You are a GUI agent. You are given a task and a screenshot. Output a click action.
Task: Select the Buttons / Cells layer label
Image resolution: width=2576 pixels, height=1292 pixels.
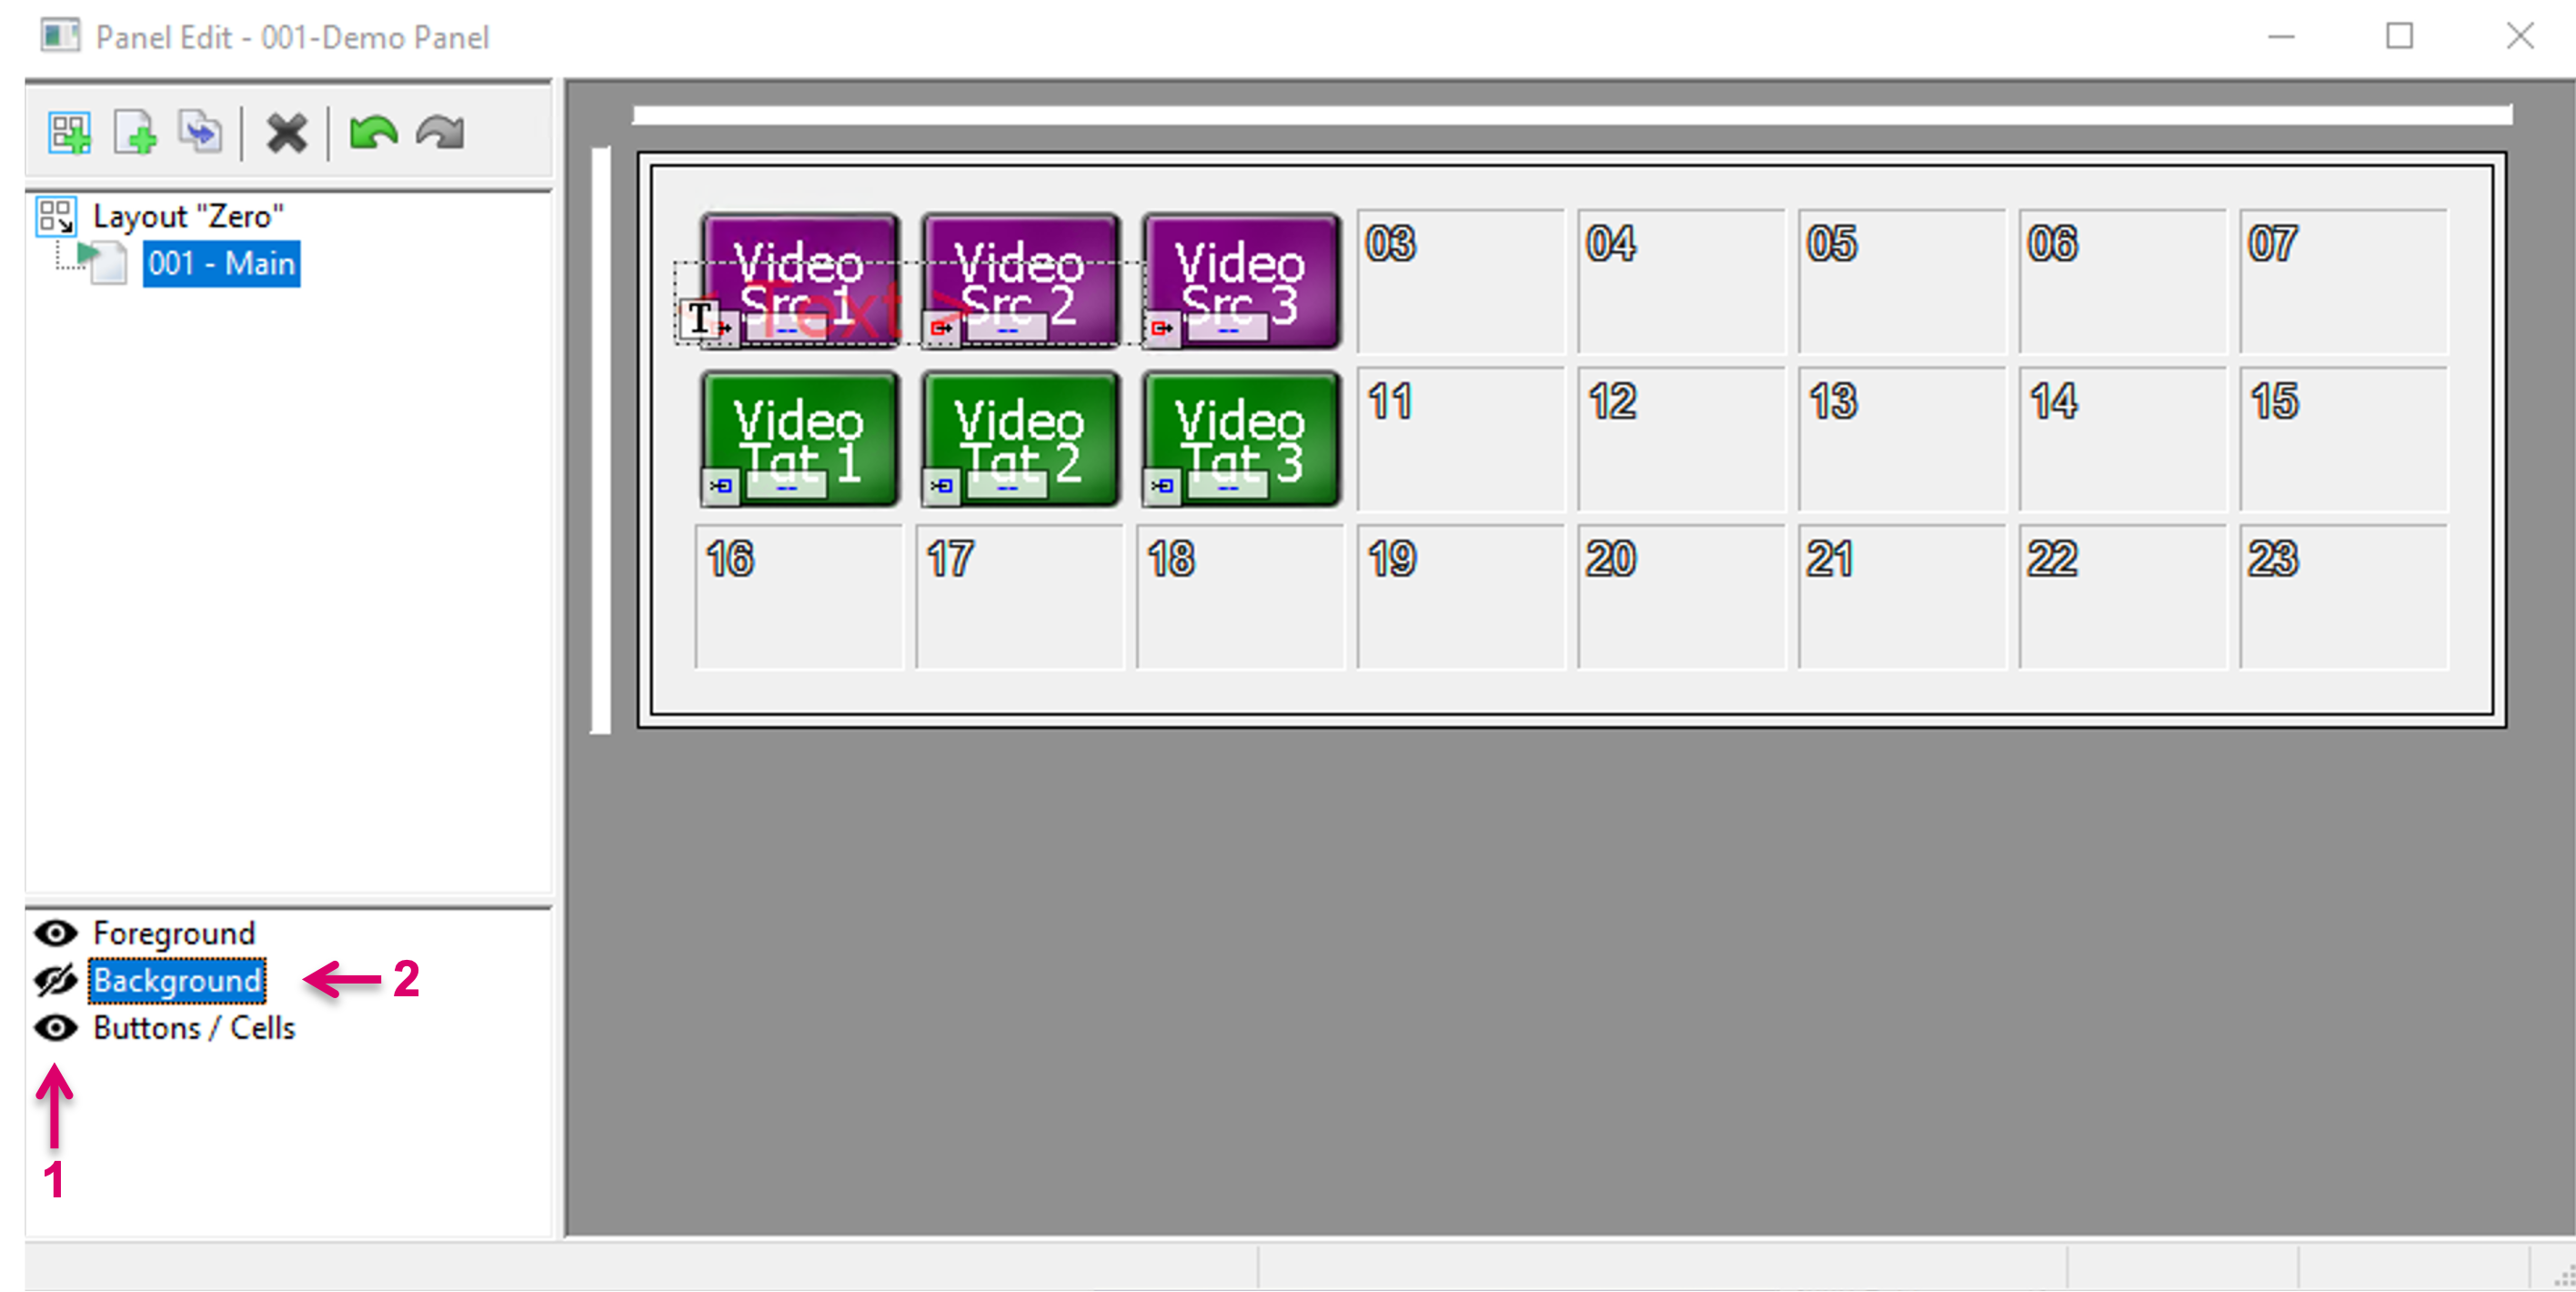(194, 1028)
